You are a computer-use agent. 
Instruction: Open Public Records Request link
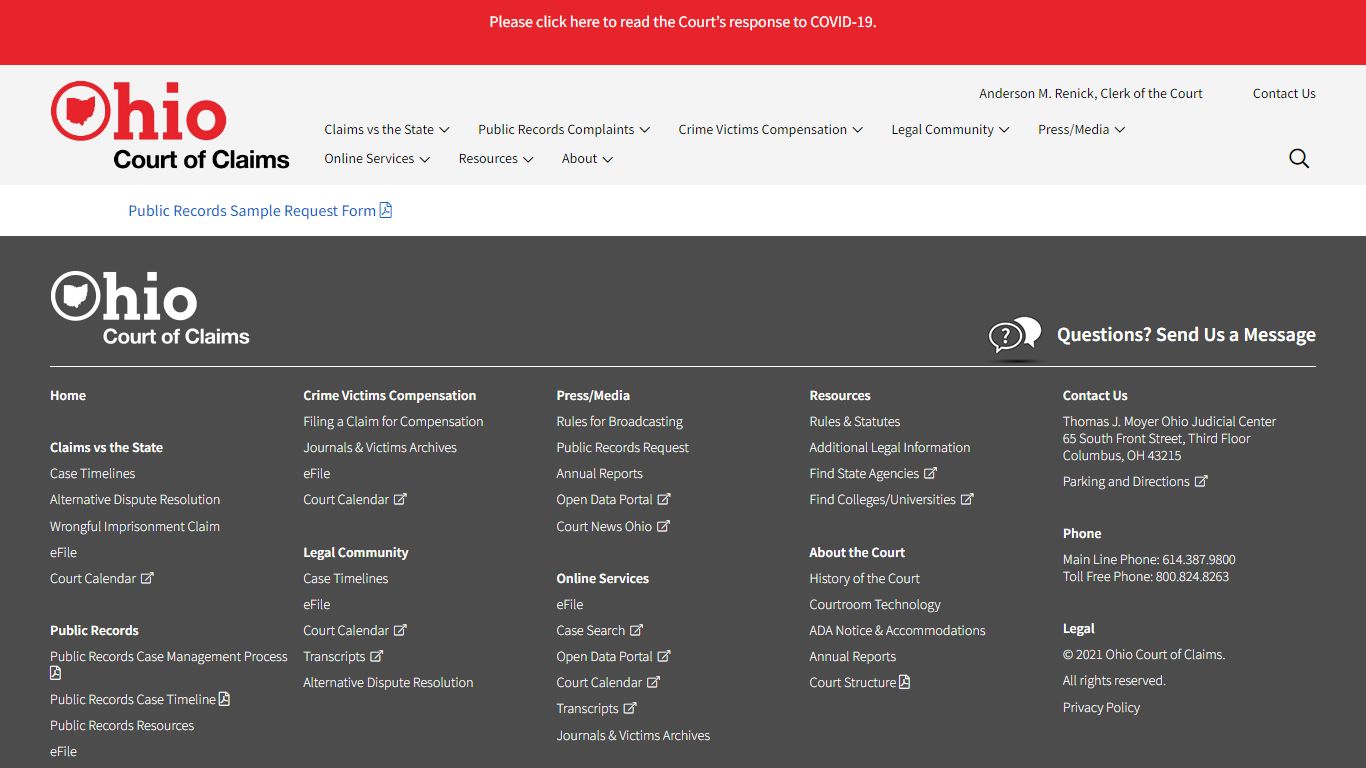(x=623, y=447)
